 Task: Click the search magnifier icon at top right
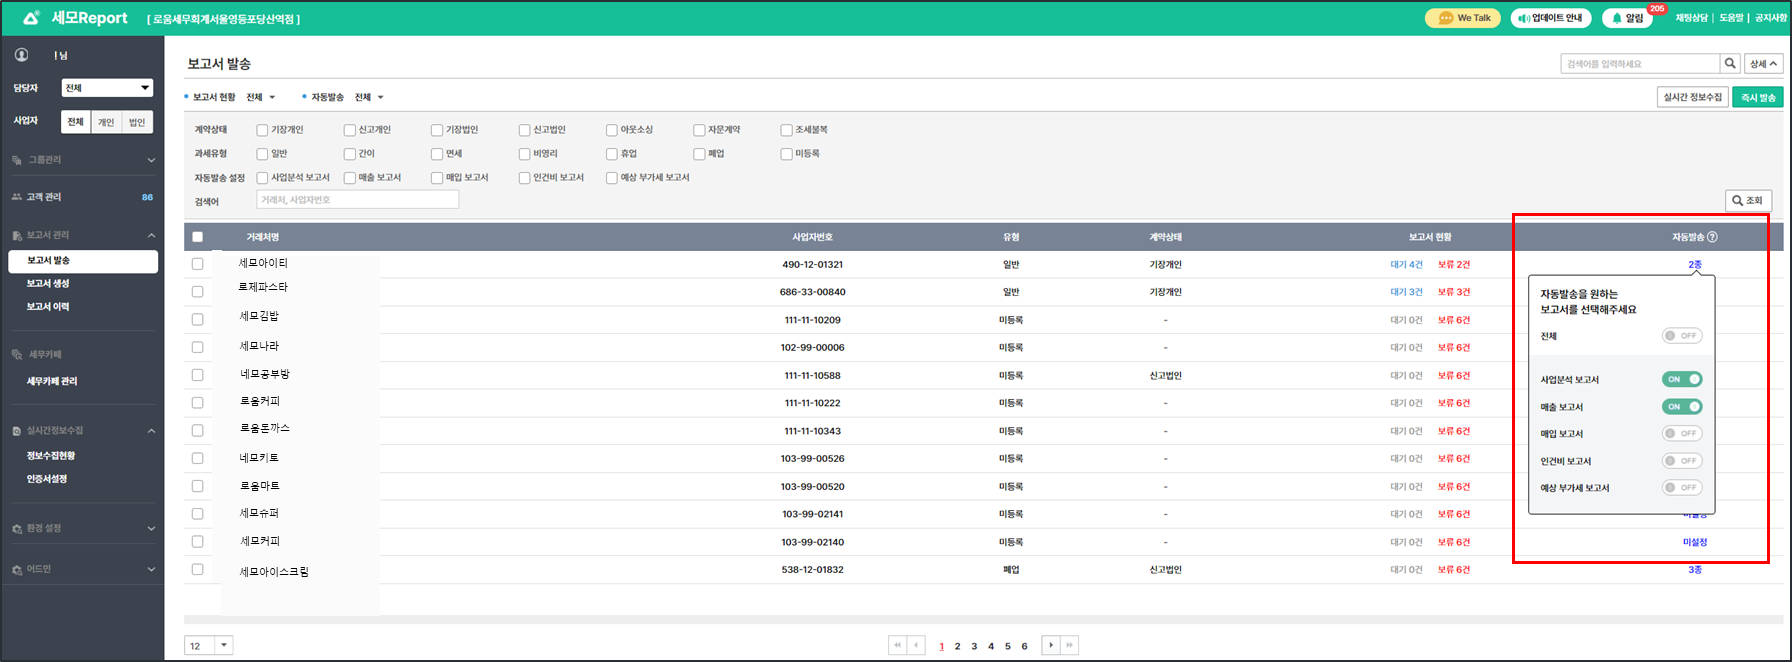pyautogui.click(x=1730, y=64)
